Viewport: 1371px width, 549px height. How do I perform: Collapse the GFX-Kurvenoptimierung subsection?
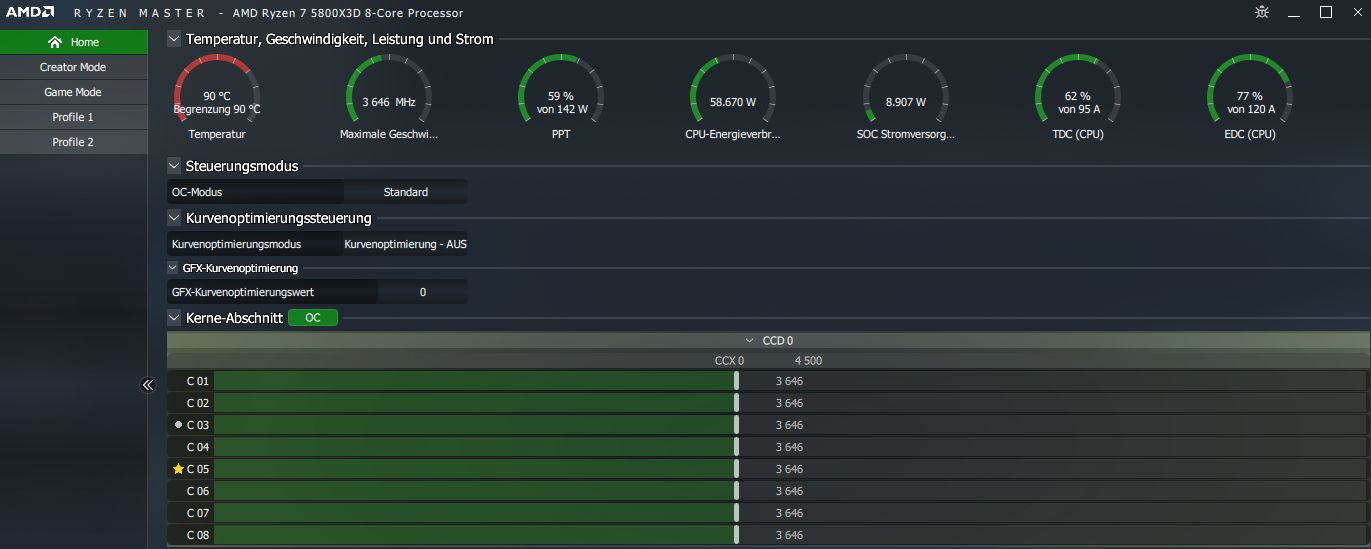tap(173, 268)
